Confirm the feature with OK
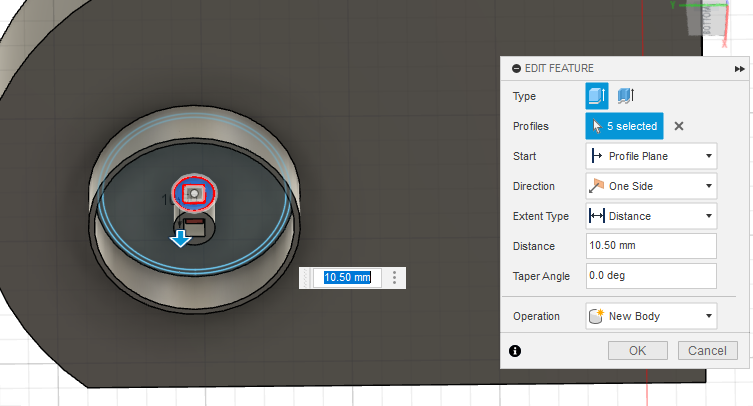This screenshot has height=406, width=753. pos(638,351)
